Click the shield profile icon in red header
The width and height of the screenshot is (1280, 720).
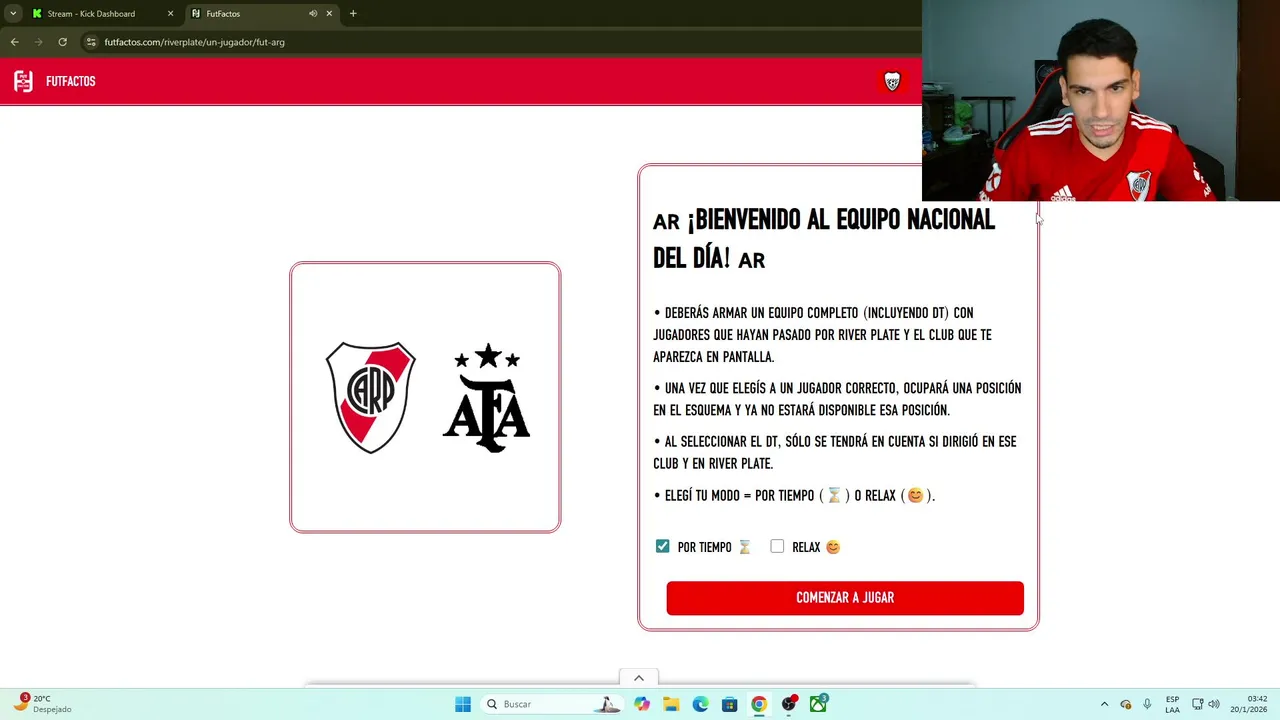pos(892,81)
